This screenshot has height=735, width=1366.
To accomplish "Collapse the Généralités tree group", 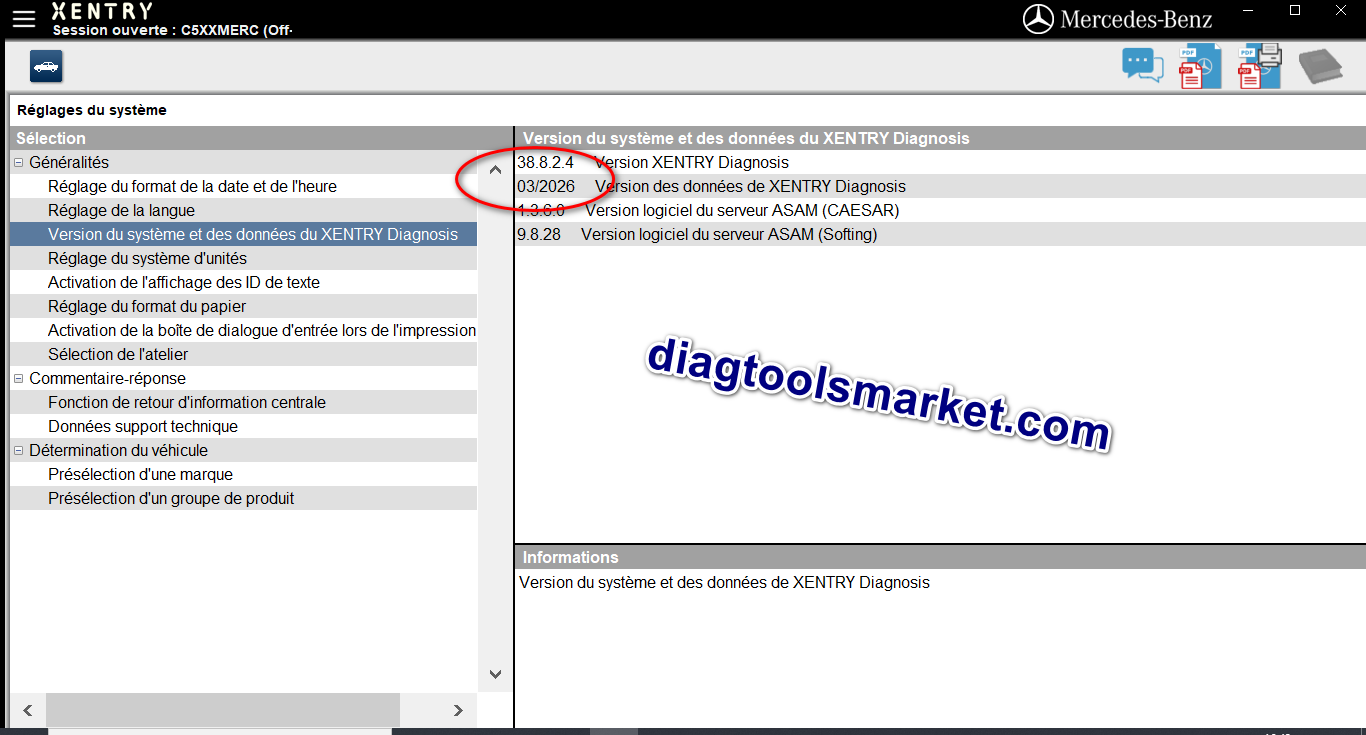I will click(x=18, y=162).
